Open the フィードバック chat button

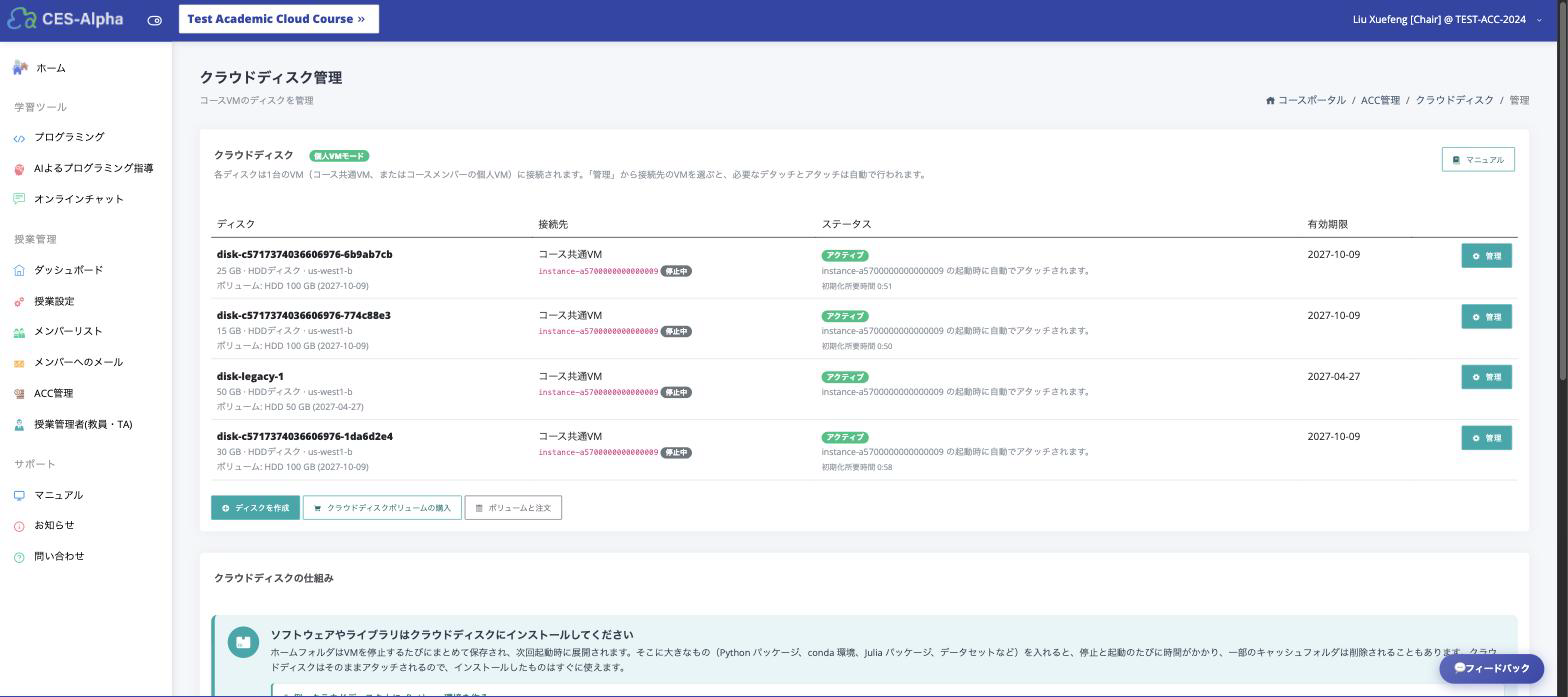coord(1491,668)
